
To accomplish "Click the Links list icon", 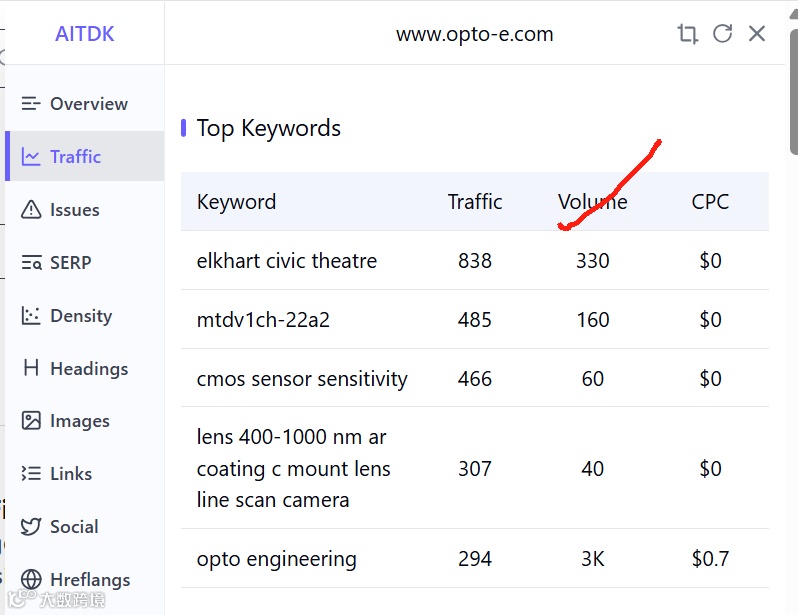I will [x=31, y=473].
